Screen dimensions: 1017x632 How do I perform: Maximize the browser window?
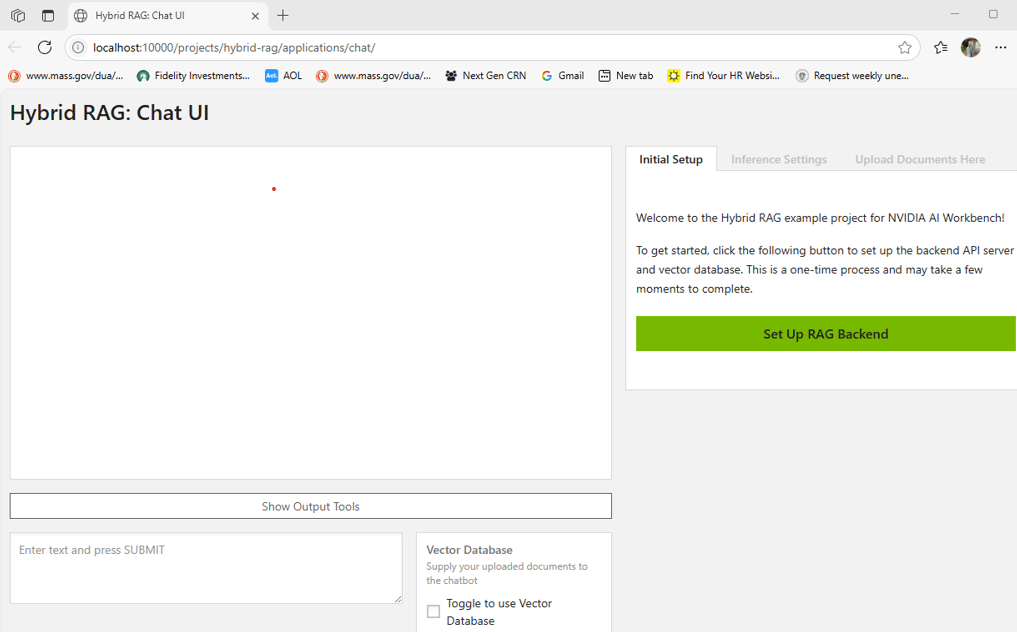coord(993,14)
